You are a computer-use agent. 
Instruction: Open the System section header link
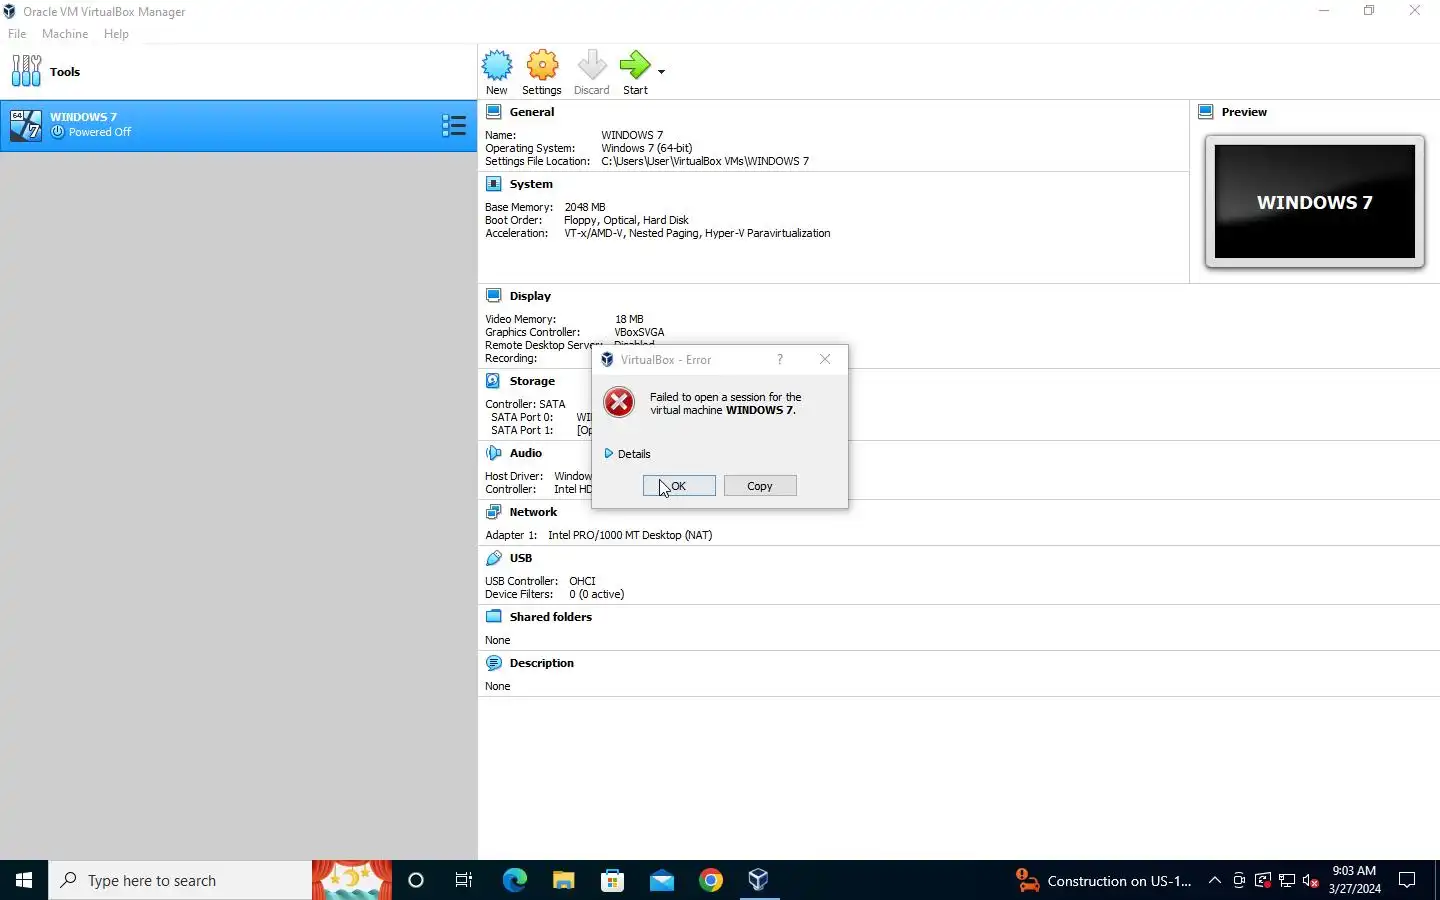531,184
